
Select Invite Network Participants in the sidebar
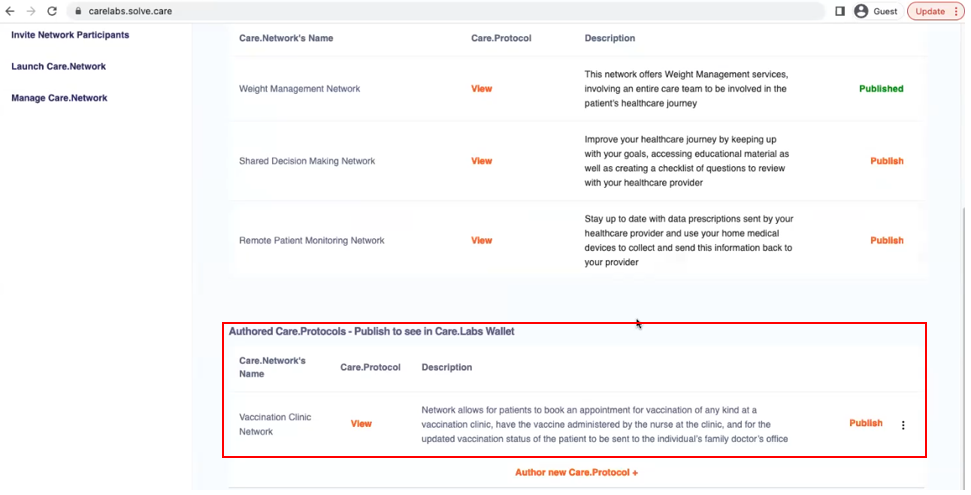click(x=70, y=35)
